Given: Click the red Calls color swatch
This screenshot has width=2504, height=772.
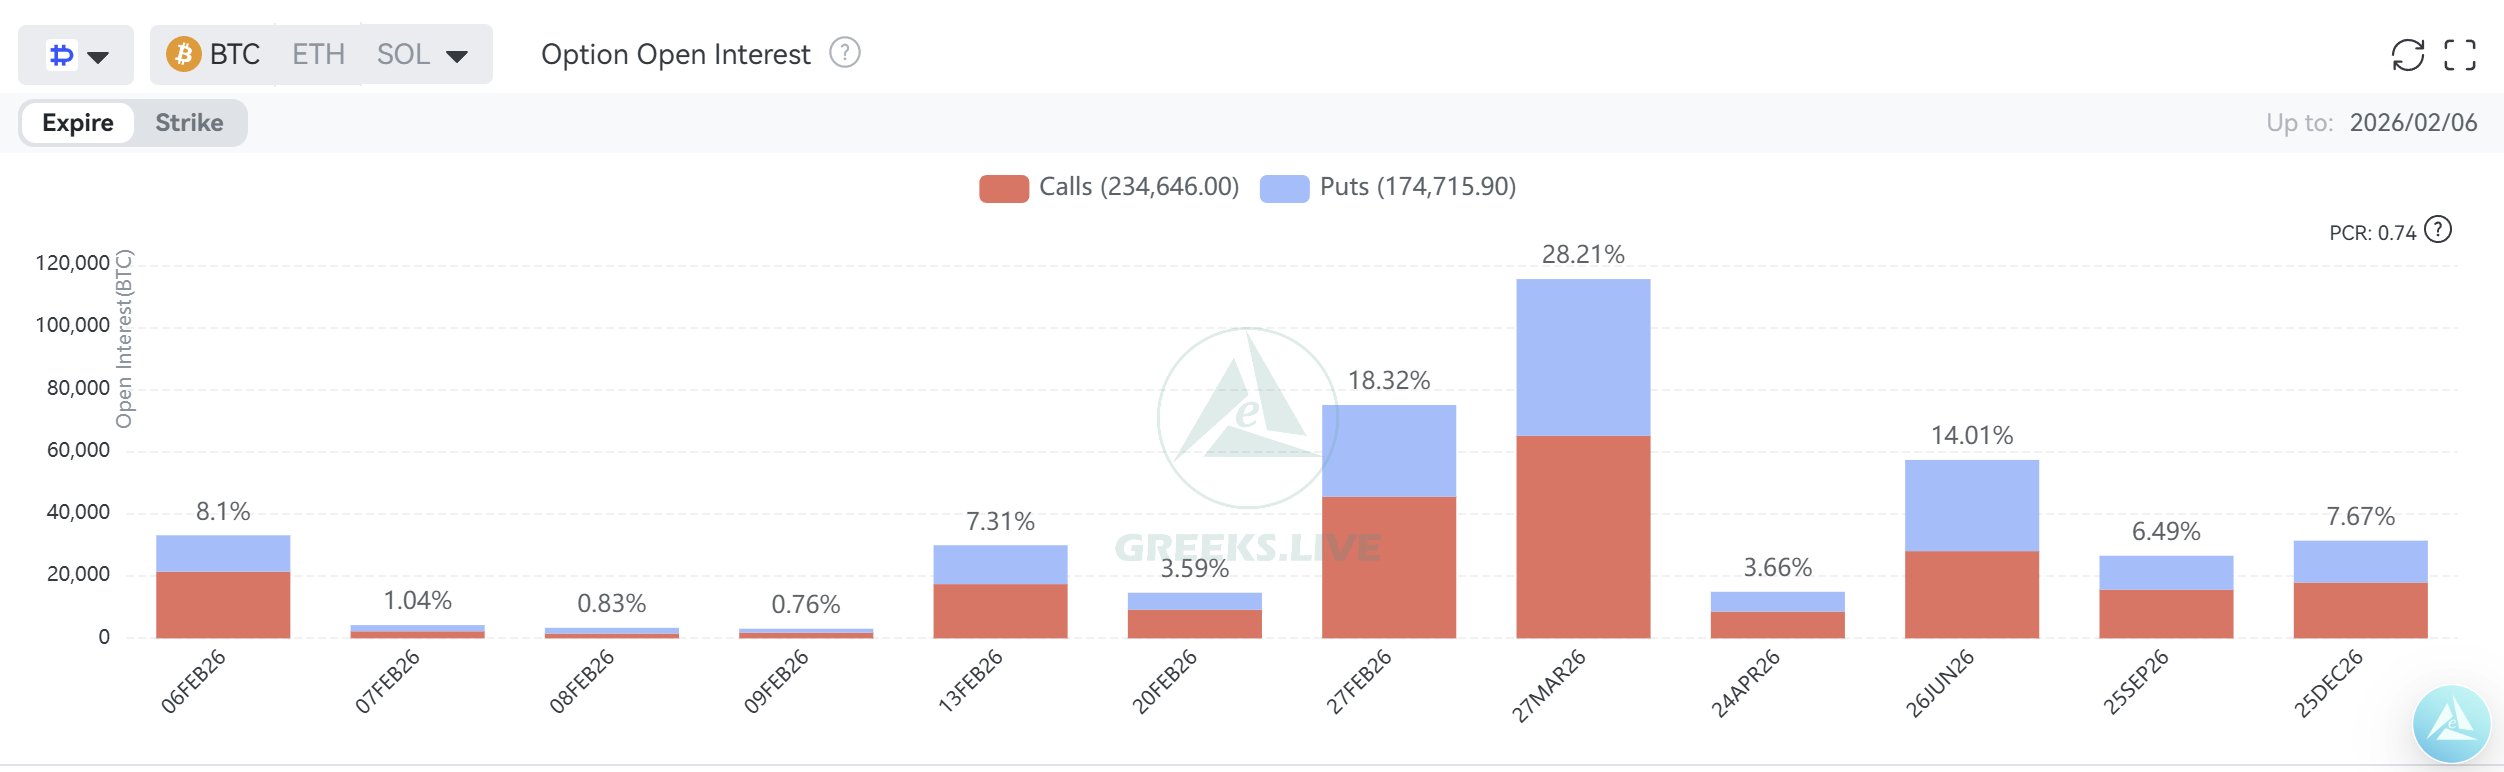Looking at the screenshot, I should pos(1003,188).
